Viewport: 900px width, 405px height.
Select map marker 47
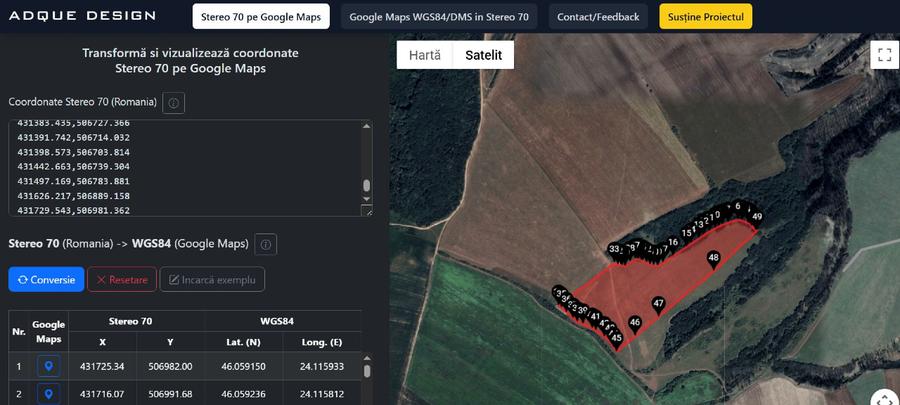pyautogui.click(x=658, y=306)
